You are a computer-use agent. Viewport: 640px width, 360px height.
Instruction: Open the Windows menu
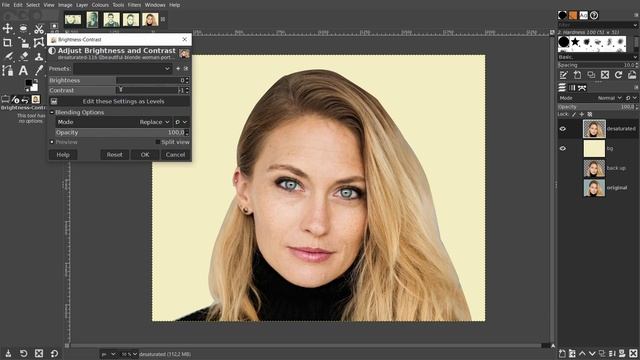click(x=155, y=5)
